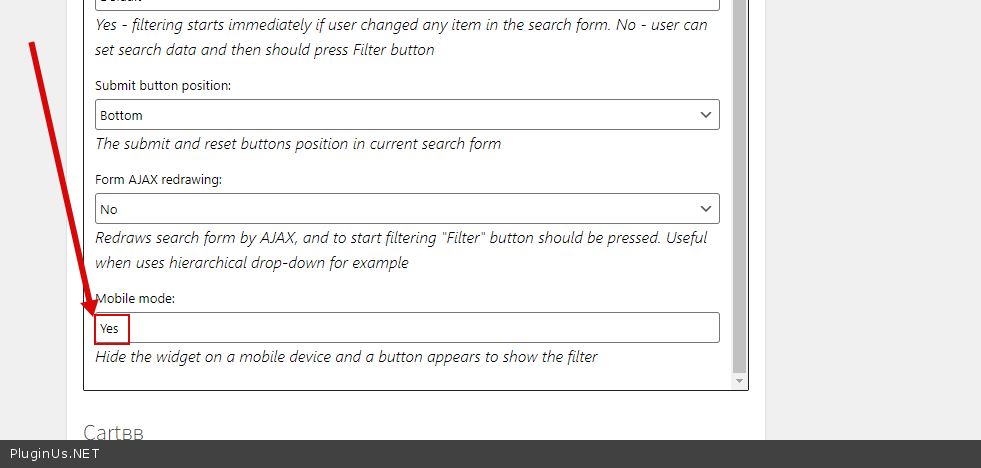981x468 pixels.
Task: Click the "Form AJAX redrawing:" label
Action: pyautogui.click(x=158, y=180)
